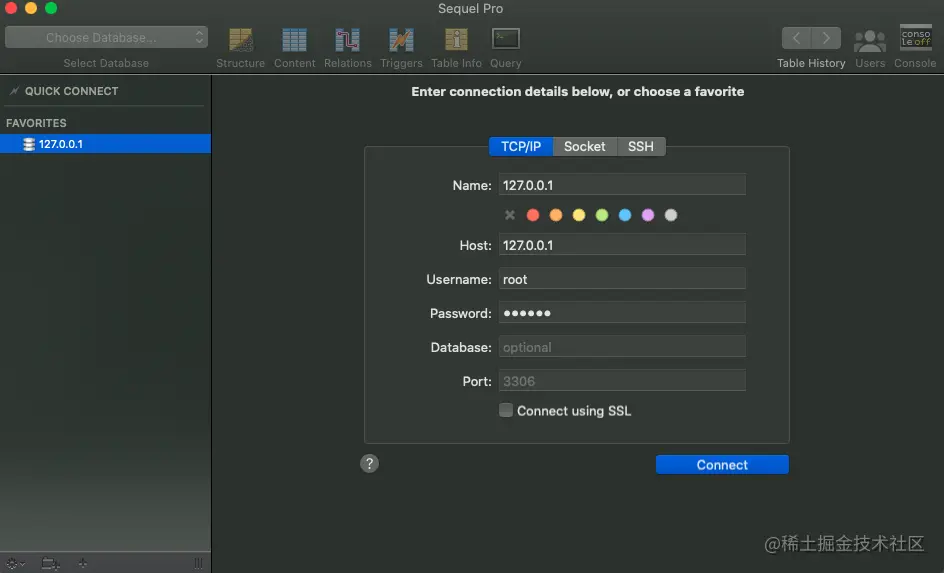
Task: Select the gray color swatch
Action: point(671,215)
